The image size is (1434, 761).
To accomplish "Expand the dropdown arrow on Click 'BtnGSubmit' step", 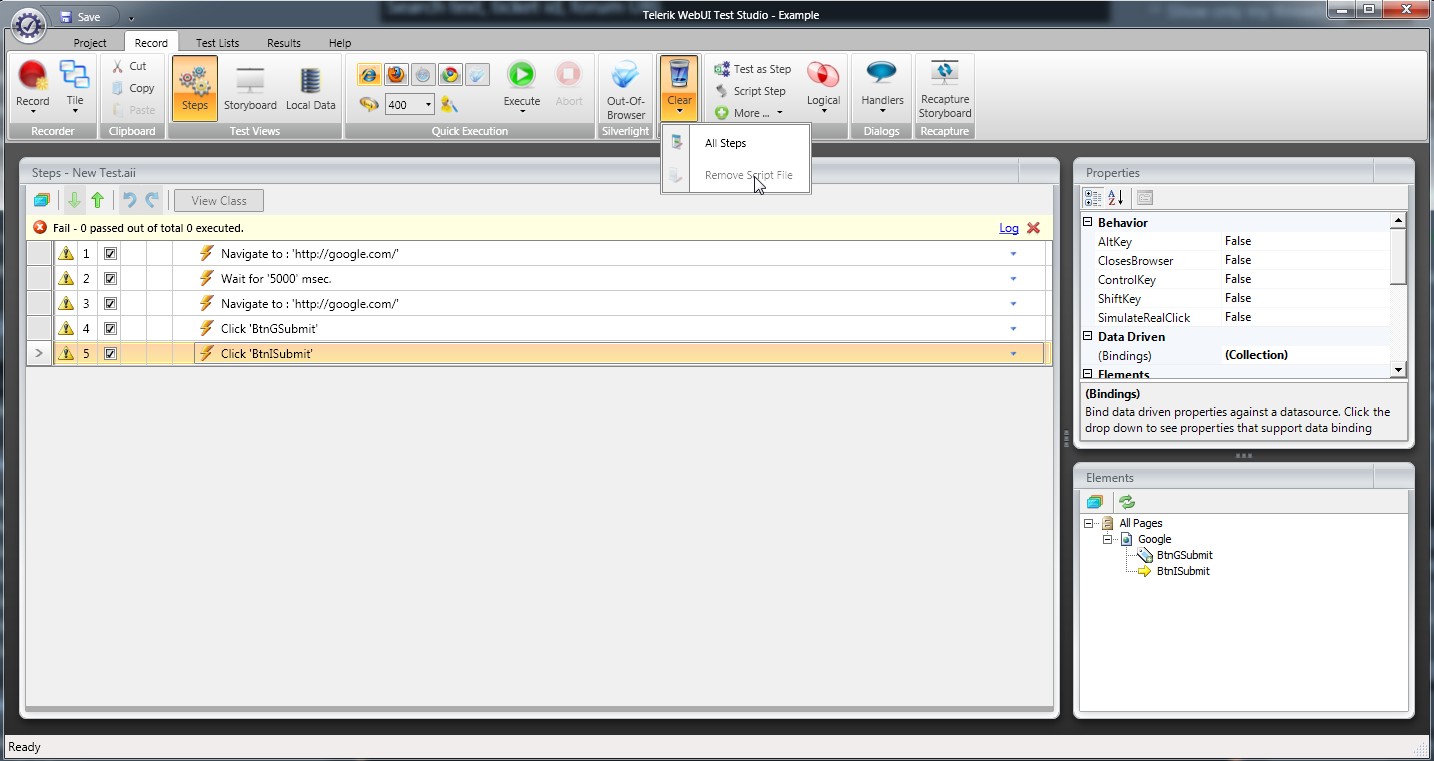I will pos(1013,329).
